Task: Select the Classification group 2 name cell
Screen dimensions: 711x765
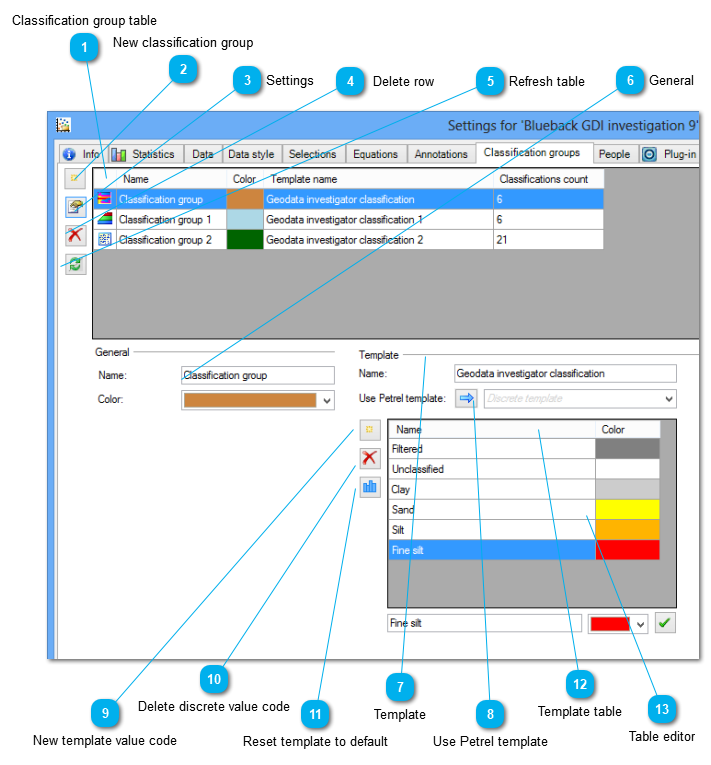Action: pyautogui.click(x=171, y=240)
